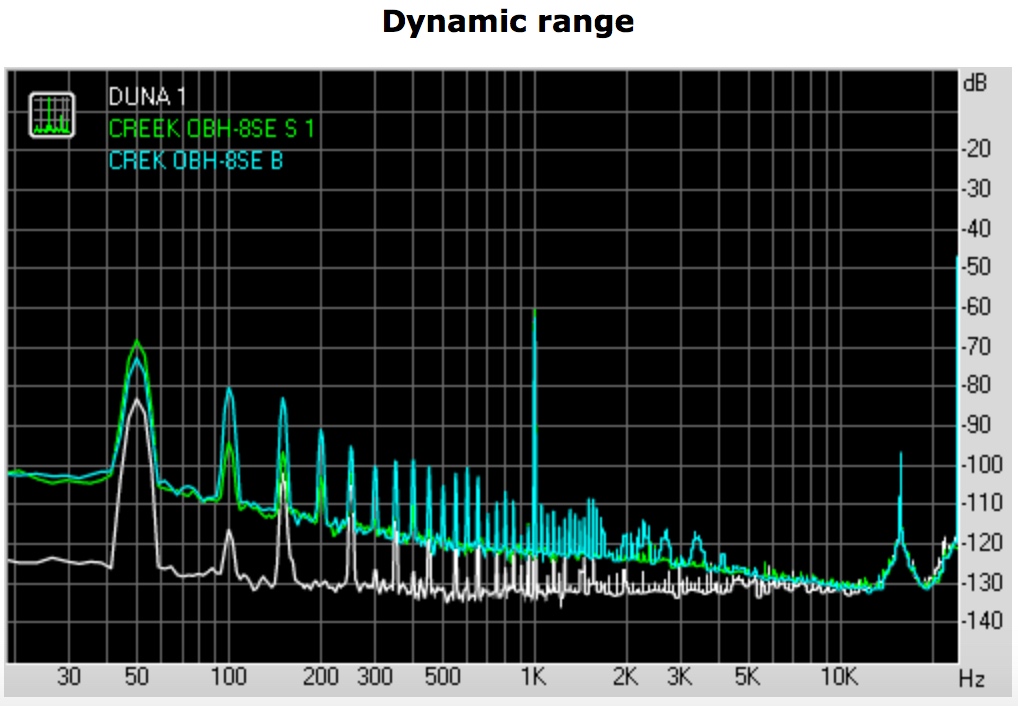Click the dB unit label on the vertical axis
The image size is (1018, 706).
click(974, 84)
